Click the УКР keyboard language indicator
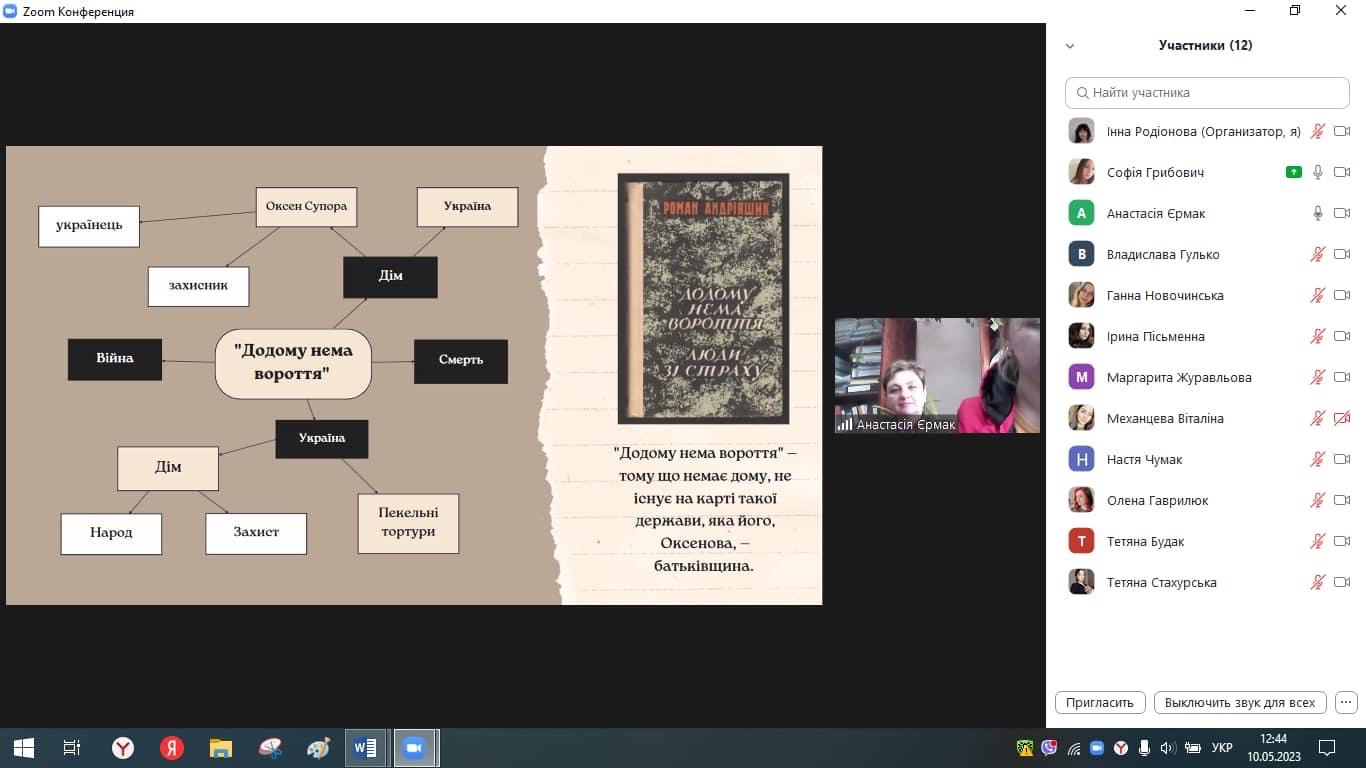This screenshot has height=768, width=1366. click(1221, 748)
